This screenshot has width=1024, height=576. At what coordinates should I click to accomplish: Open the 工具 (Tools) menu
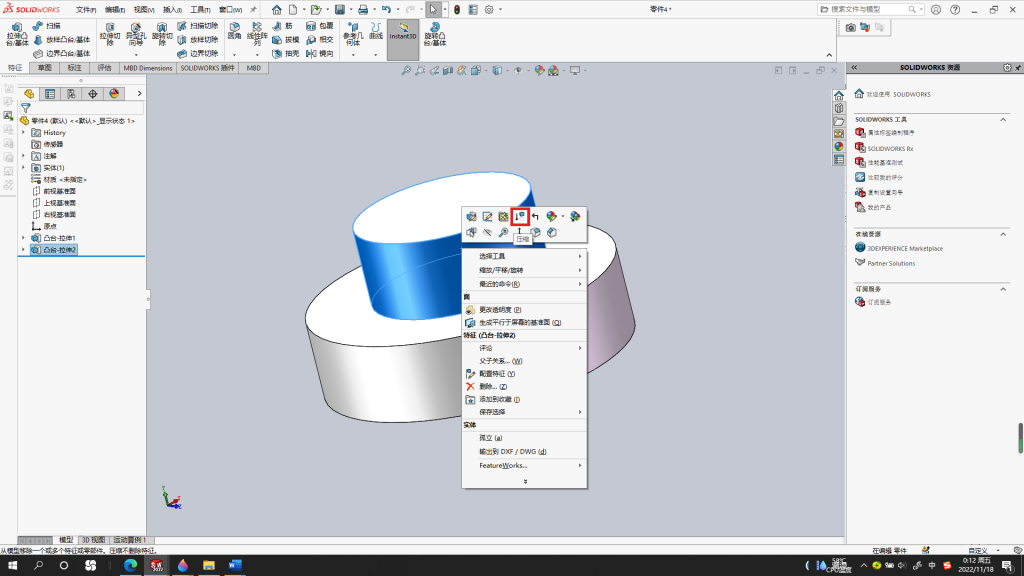pos(200,10)
